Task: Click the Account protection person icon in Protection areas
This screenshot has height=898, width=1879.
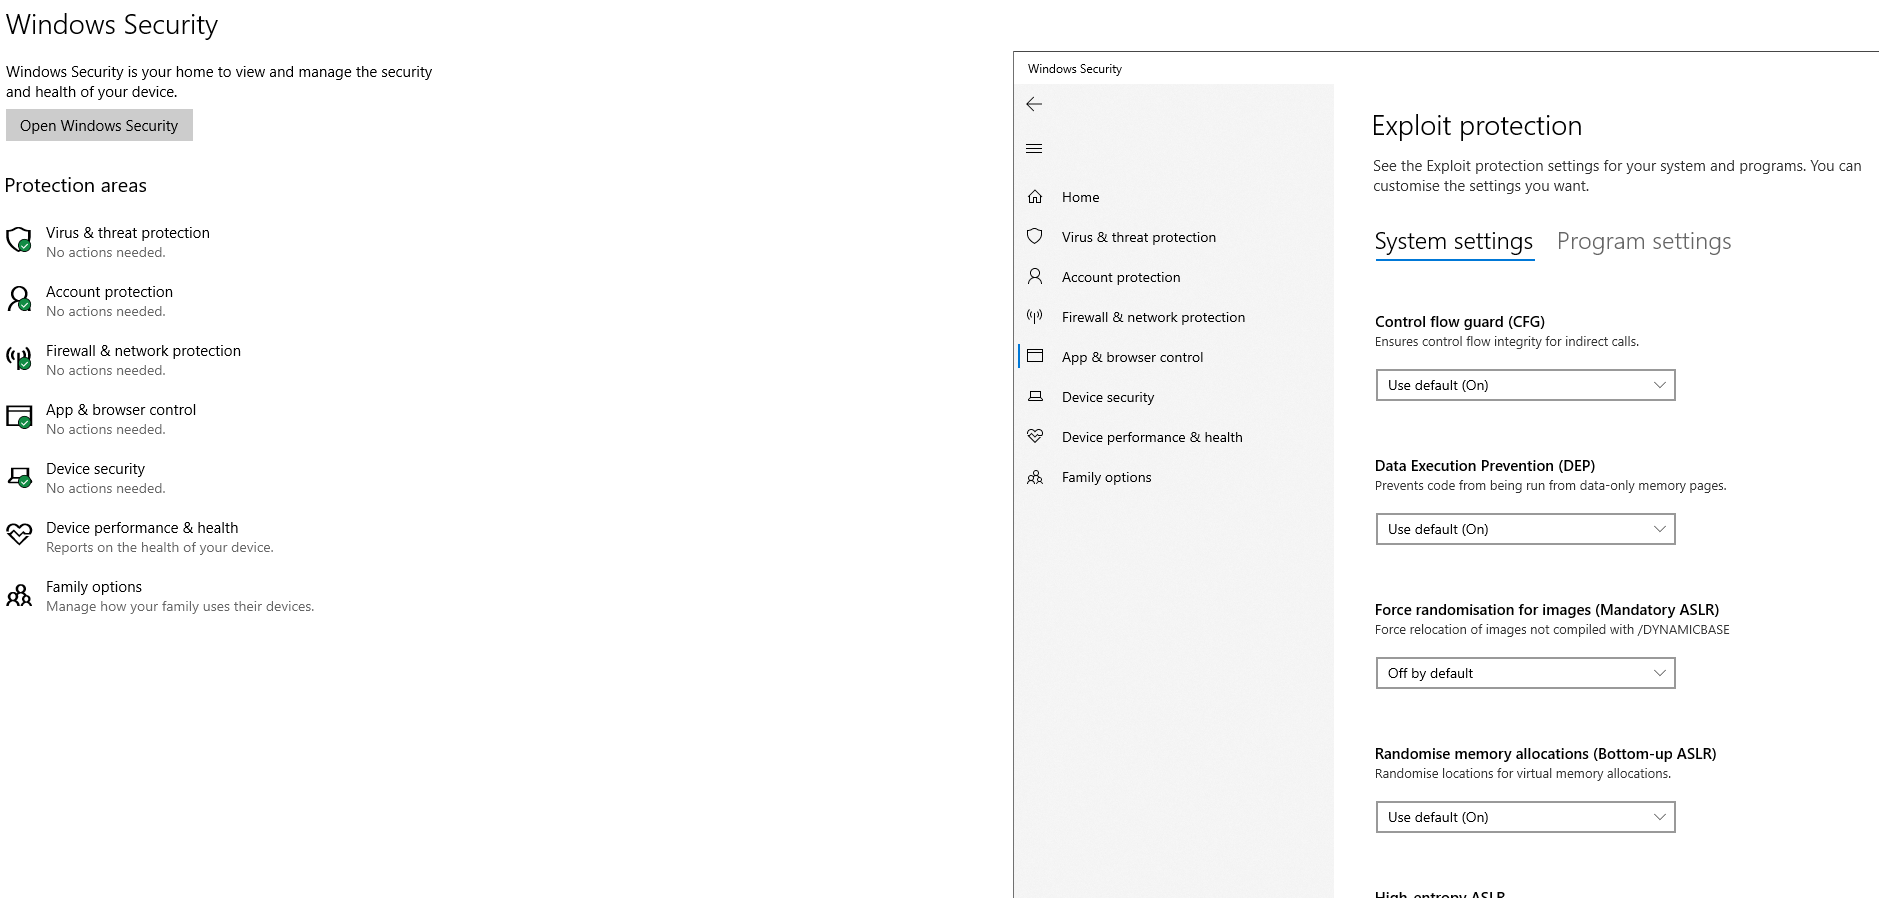Action: click(19, 299)
